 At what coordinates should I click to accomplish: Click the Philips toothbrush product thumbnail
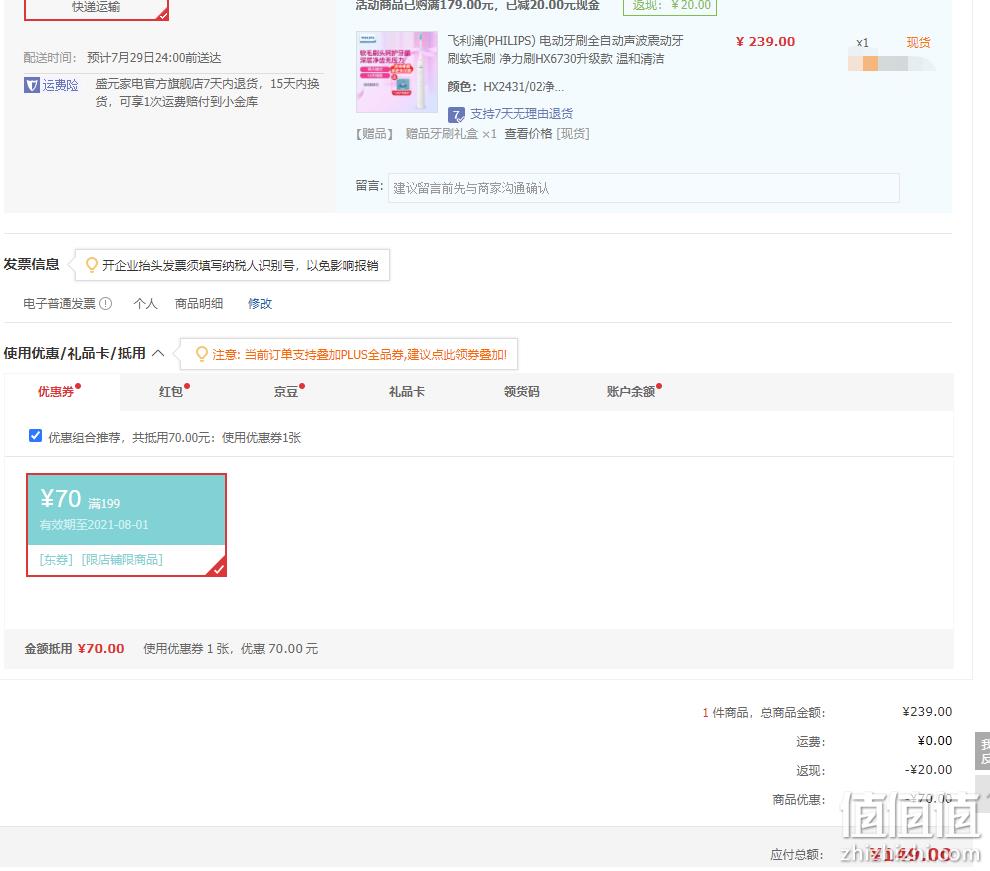click(397, 72)
